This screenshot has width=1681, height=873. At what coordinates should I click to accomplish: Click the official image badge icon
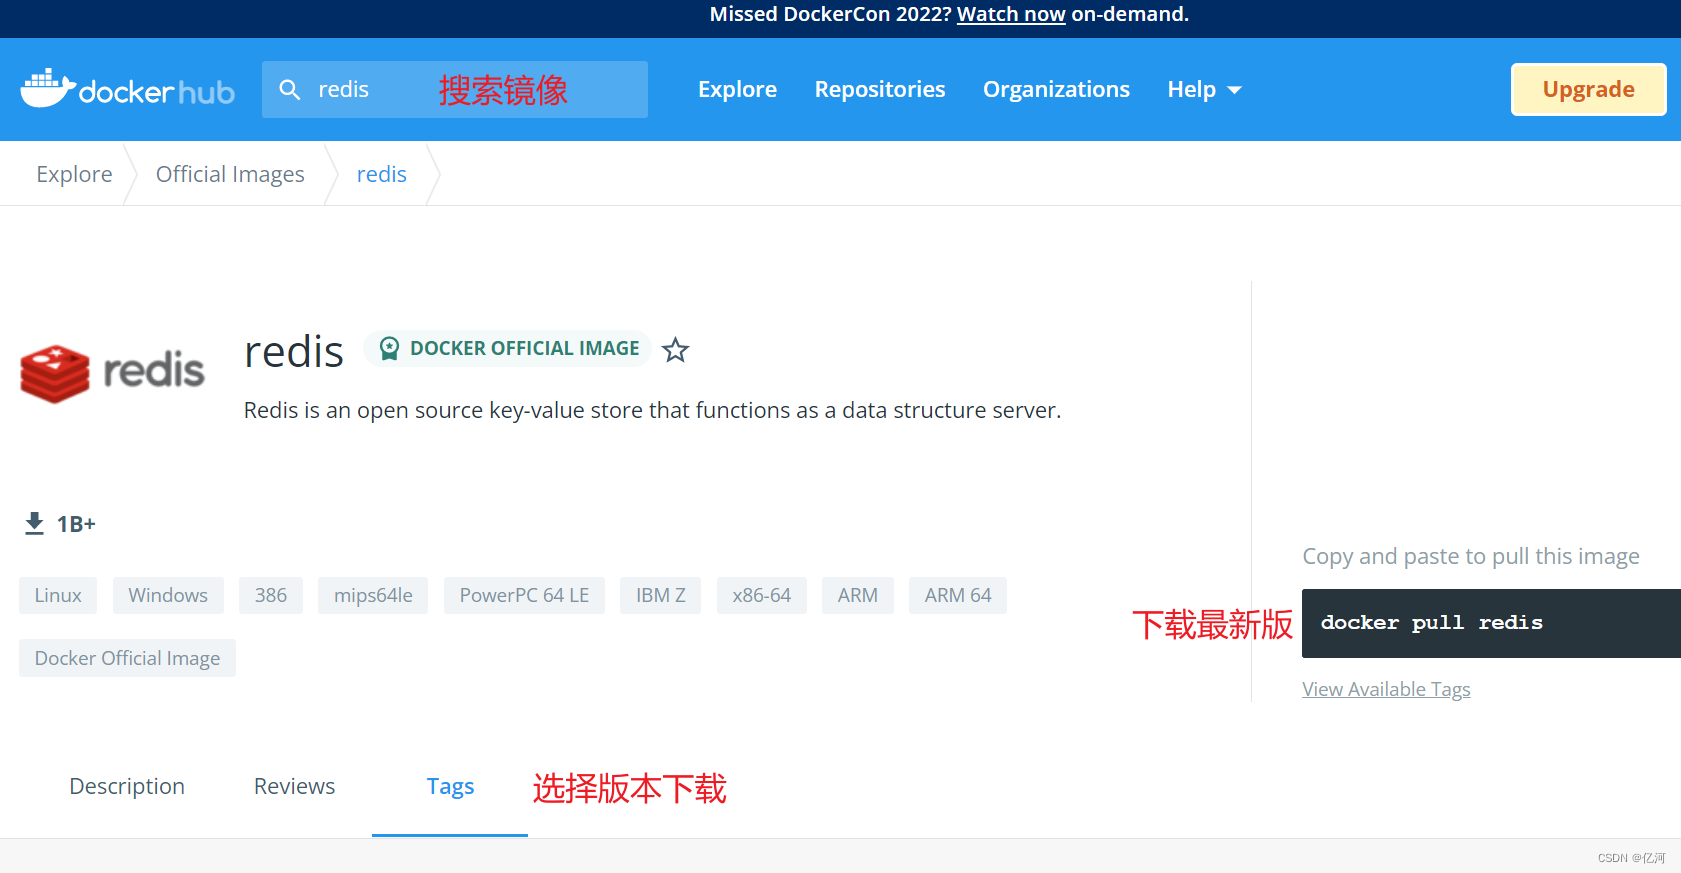tap(389, 348)
